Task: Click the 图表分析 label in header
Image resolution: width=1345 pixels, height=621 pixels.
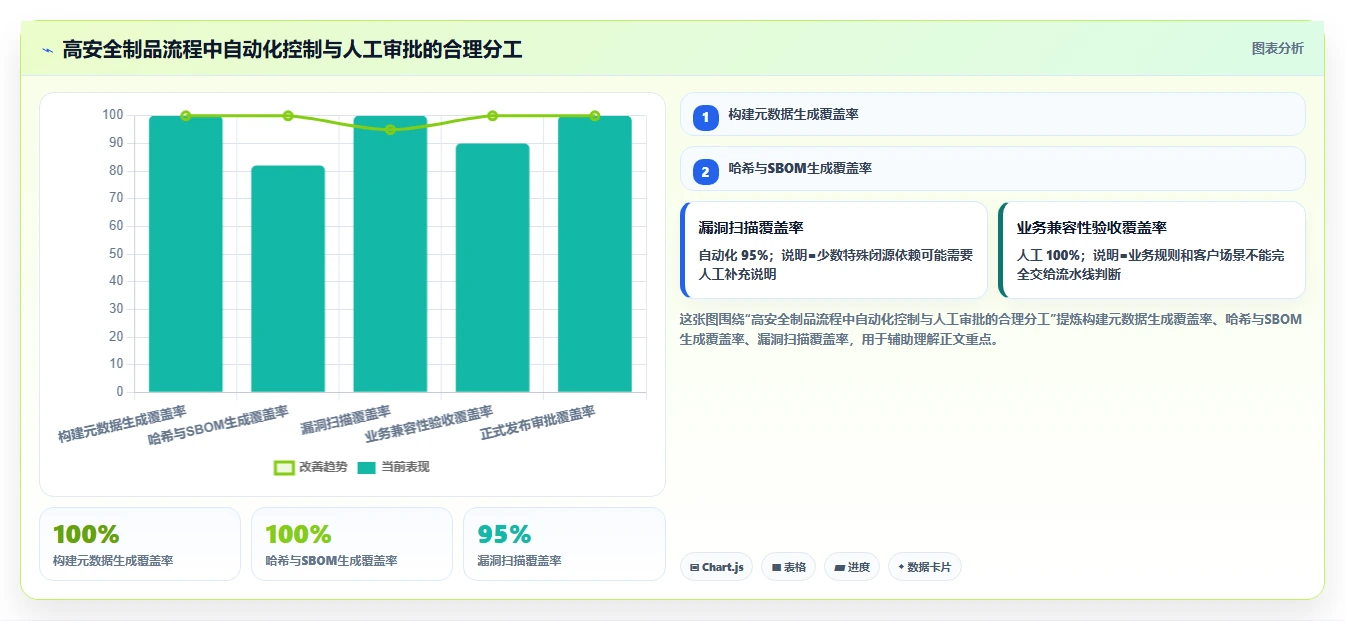Action: [x=1278, y=48]
